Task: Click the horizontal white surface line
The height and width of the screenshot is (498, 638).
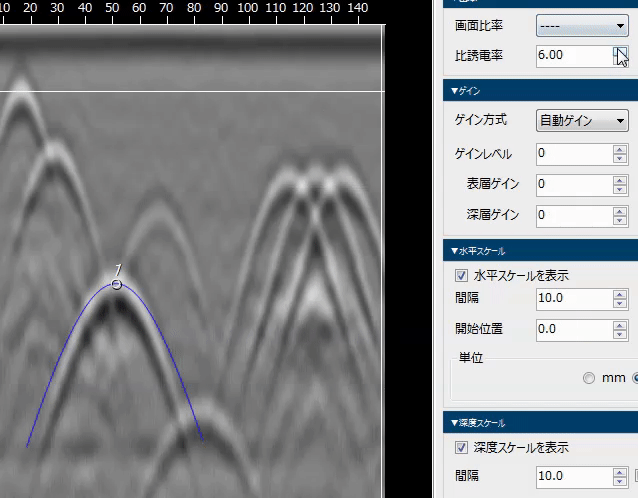Action: click(192, 92)
